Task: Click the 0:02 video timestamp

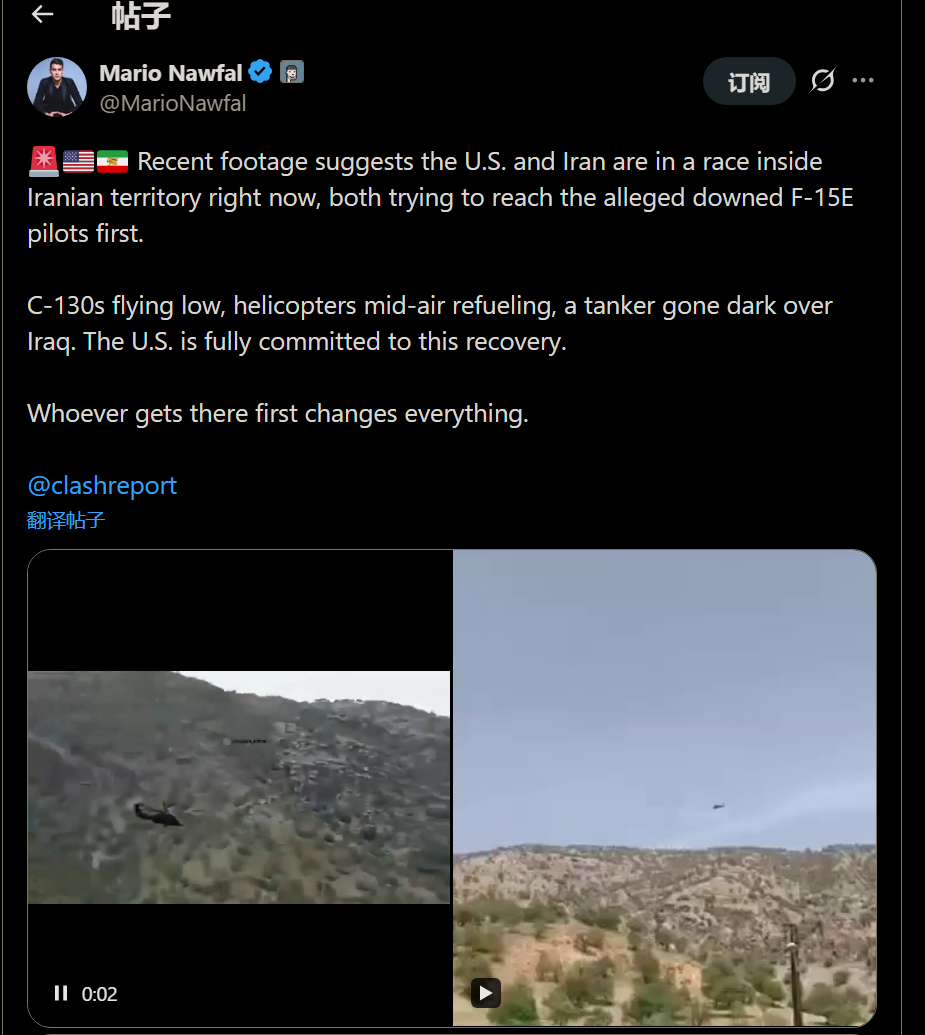Action: 100,994
